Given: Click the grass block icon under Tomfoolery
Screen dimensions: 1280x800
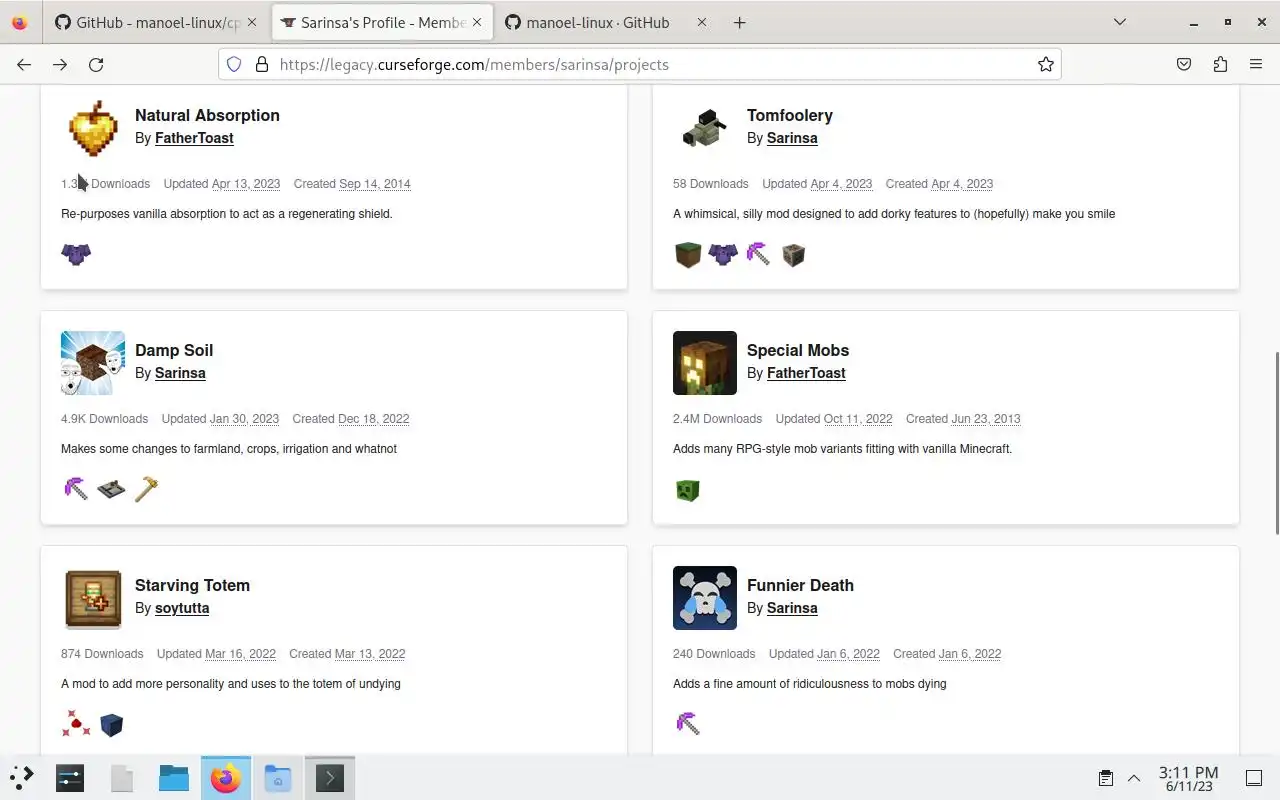Looking at the screenshot, I should pos(688,254).
